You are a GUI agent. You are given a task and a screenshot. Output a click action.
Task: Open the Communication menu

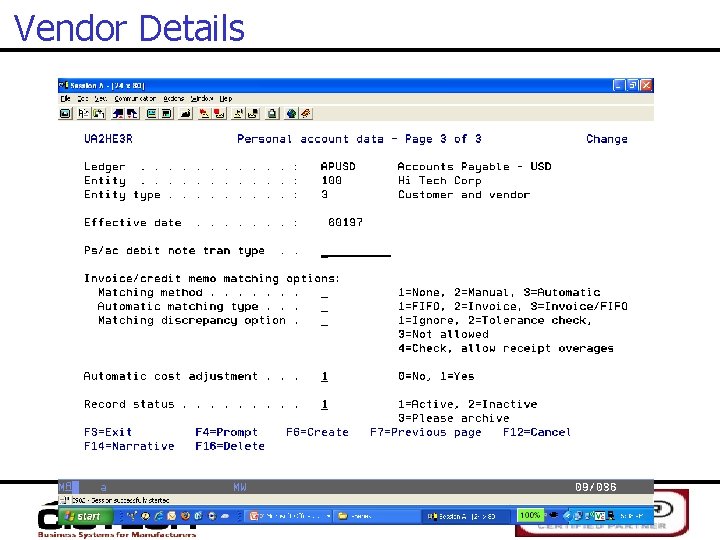point(135,99)
